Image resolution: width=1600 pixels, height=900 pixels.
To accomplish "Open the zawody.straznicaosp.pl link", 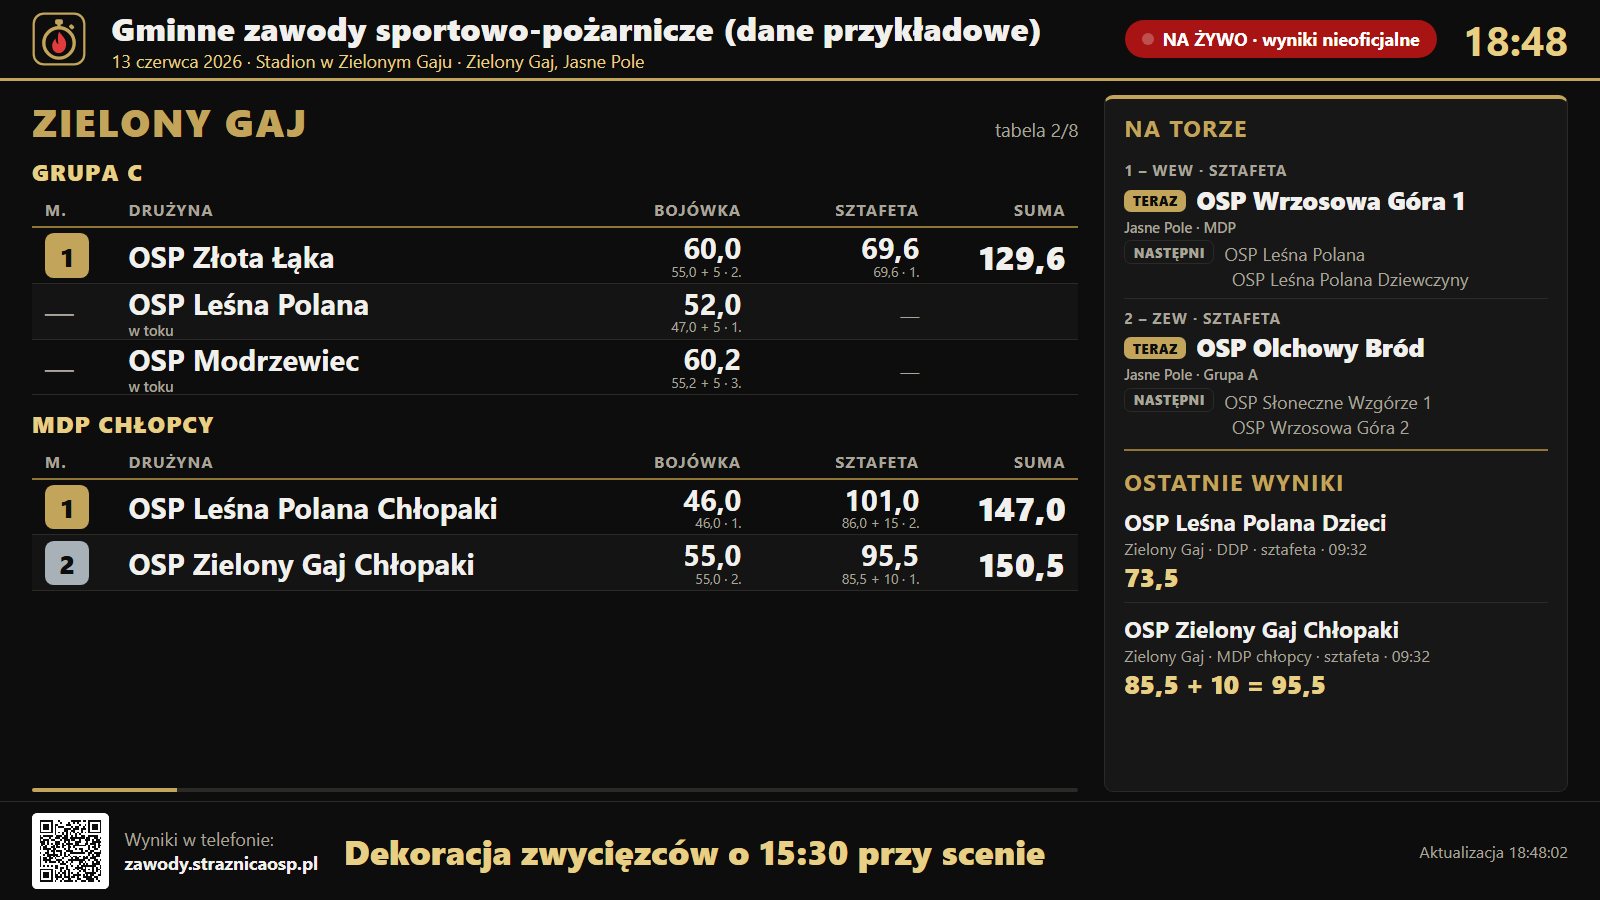I will pos(221,864).
